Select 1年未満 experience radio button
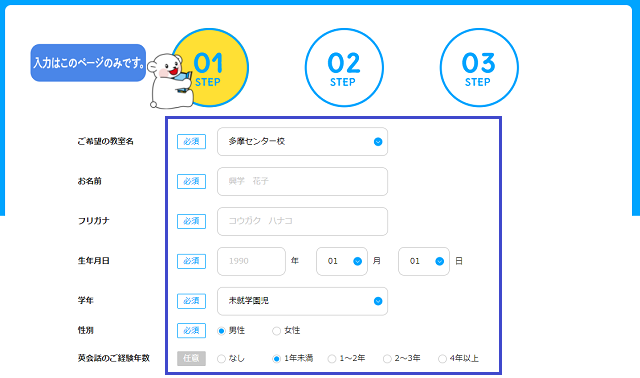The image size is (640, 378). point(276,359)
